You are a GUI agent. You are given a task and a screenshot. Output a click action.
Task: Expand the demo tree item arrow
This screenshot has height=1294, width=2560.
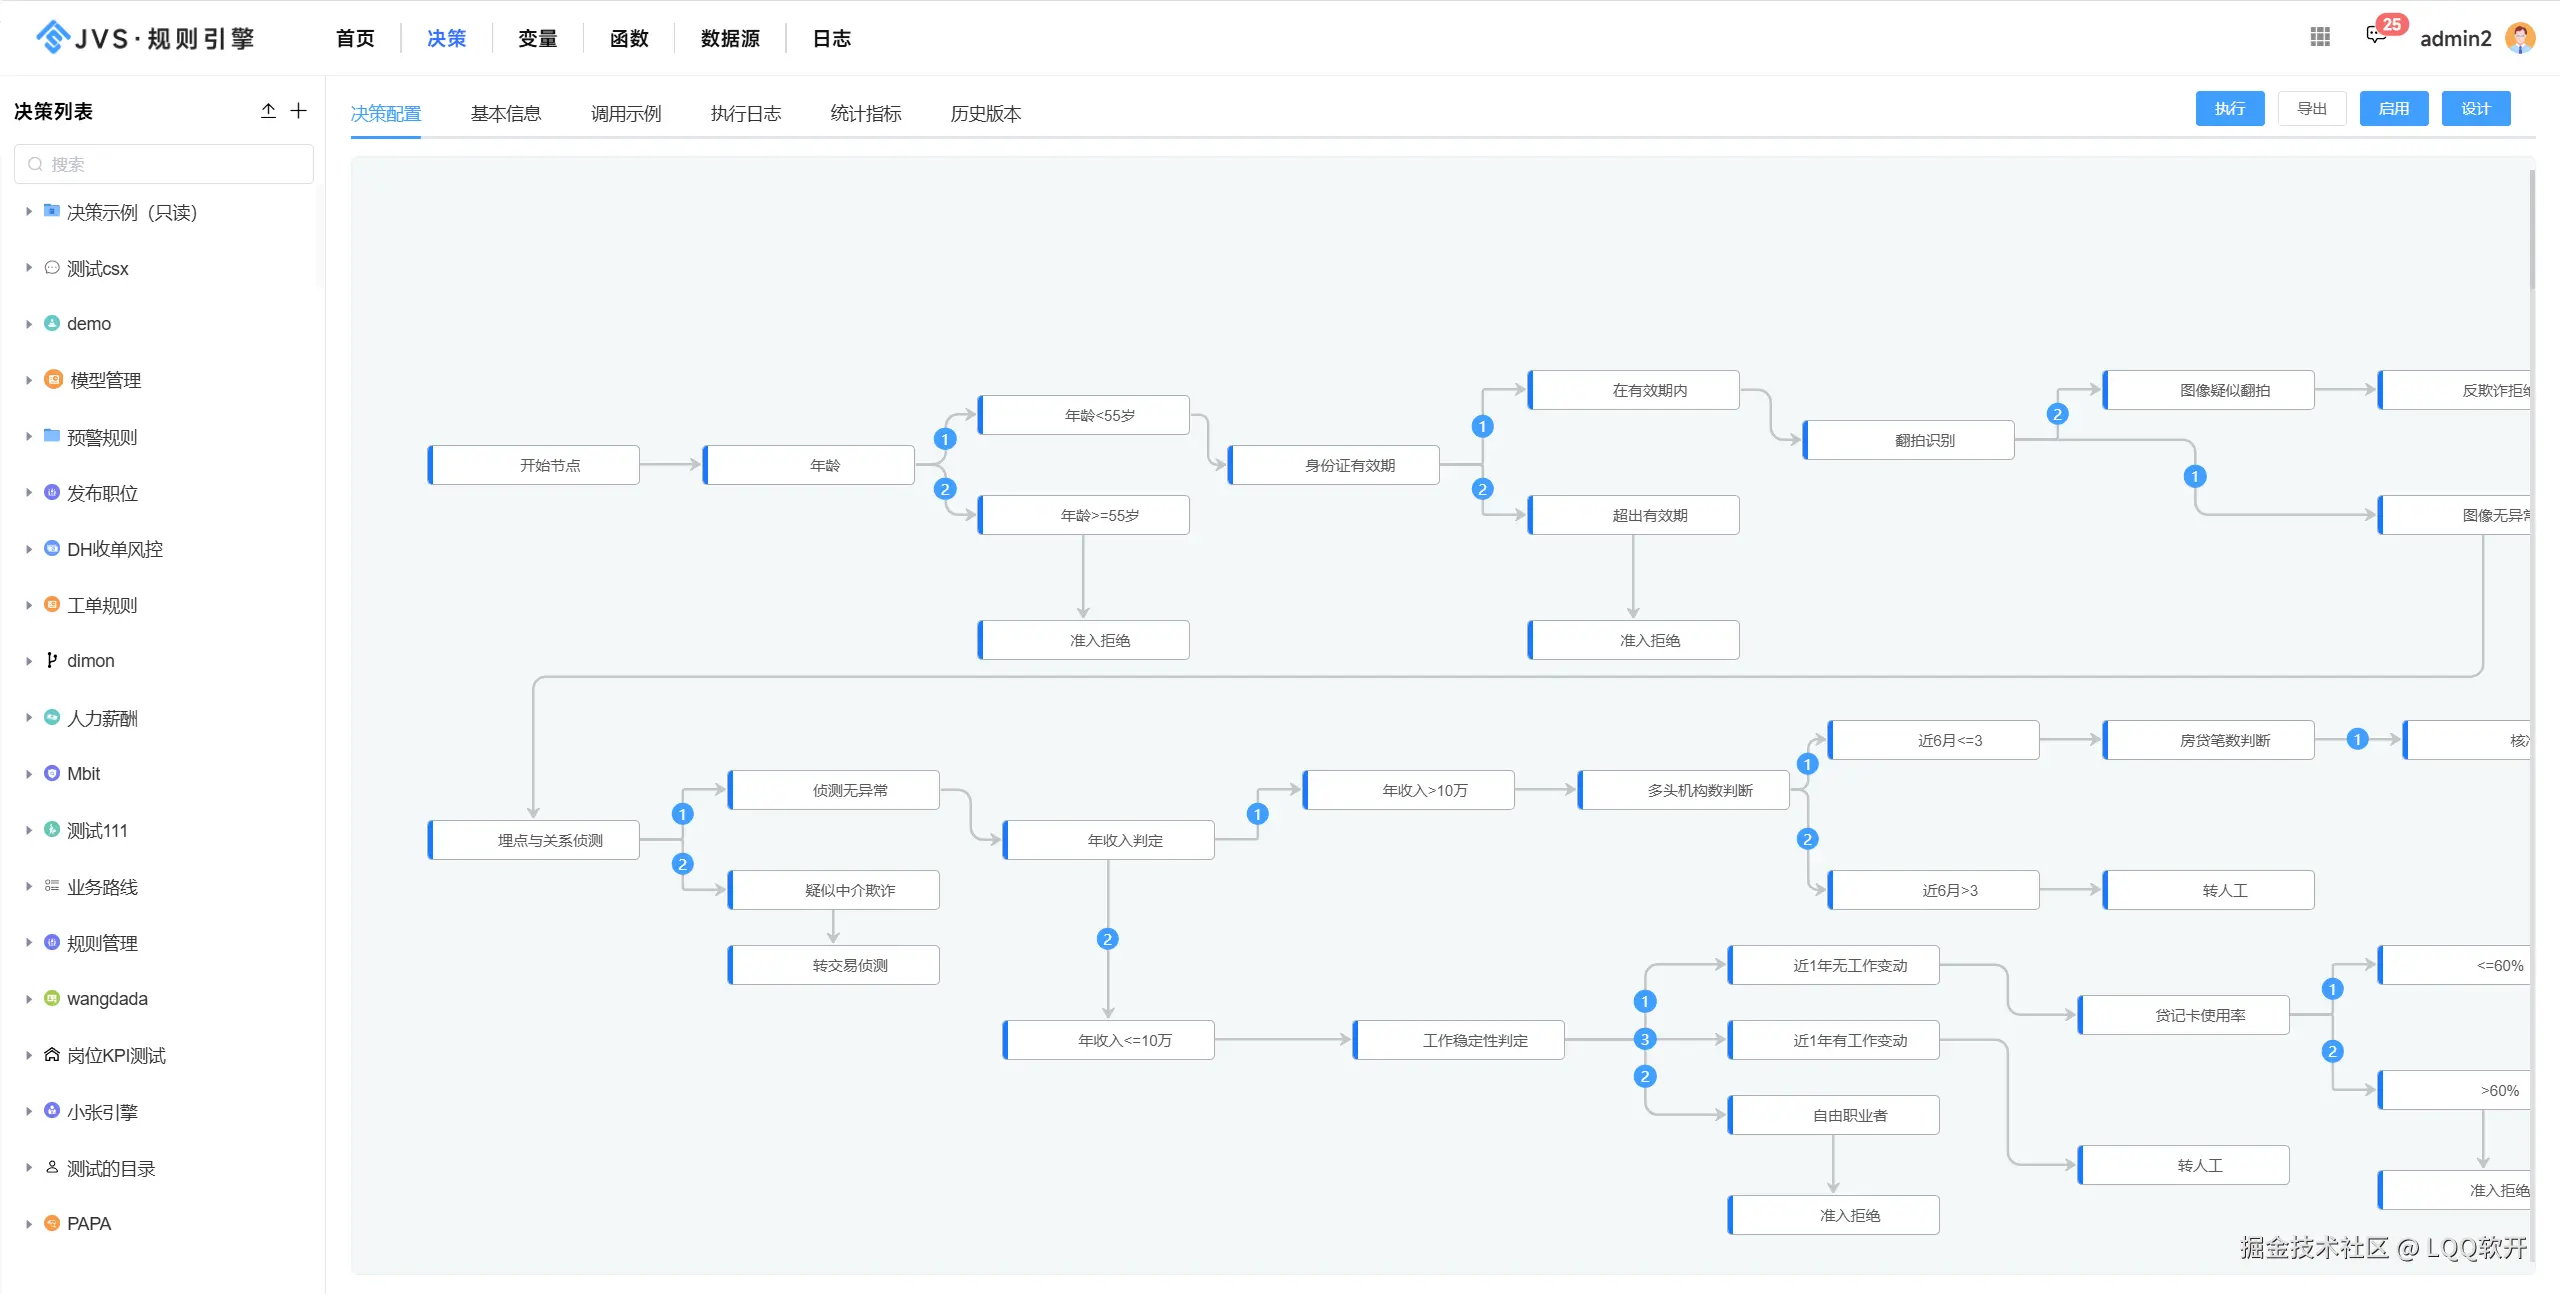tap(29, 324)
